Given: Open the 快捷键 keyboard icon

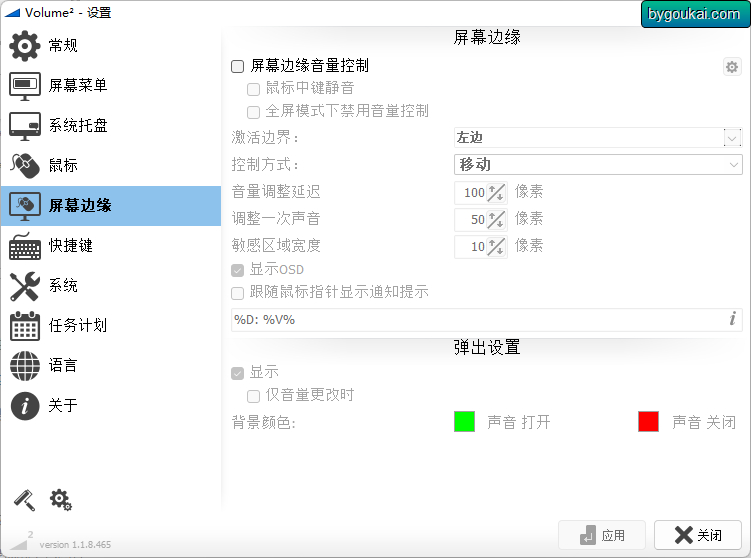Looking at the screenshot, I should click(x=24, y=246).
